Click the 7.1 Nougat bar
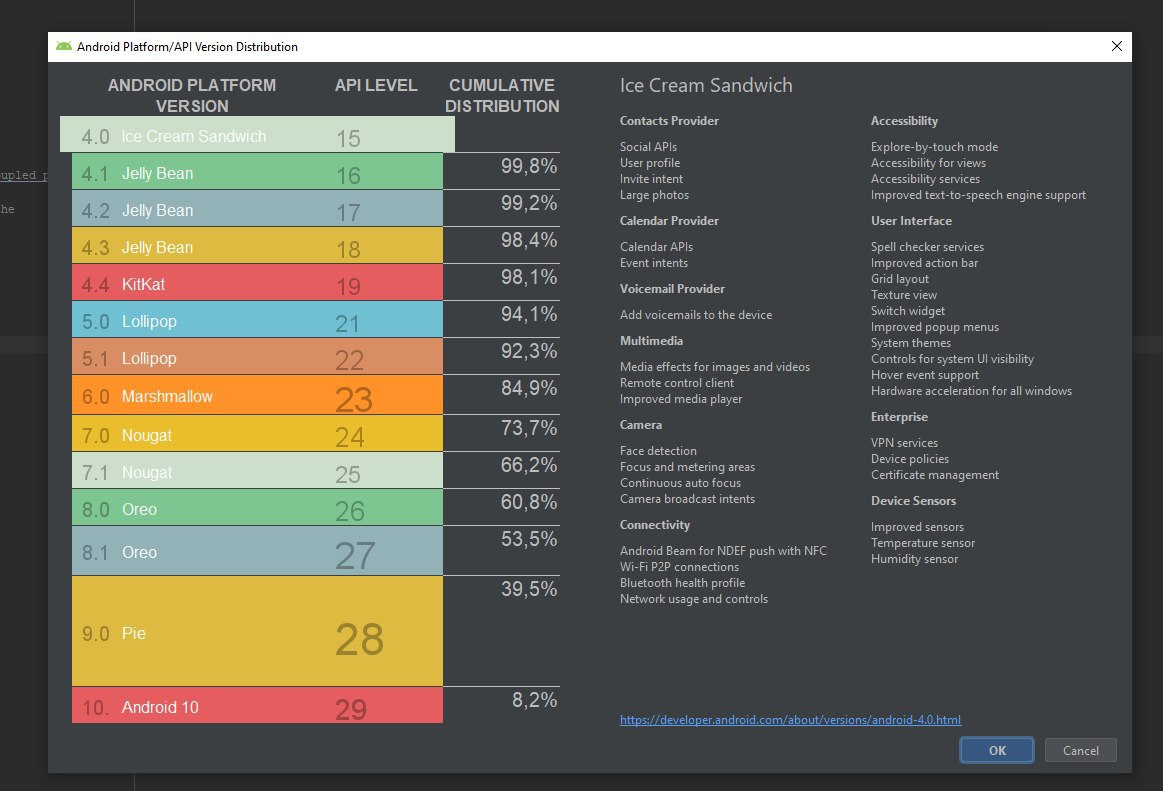This screenshot has height=791, width=1163. pos(257,471)
